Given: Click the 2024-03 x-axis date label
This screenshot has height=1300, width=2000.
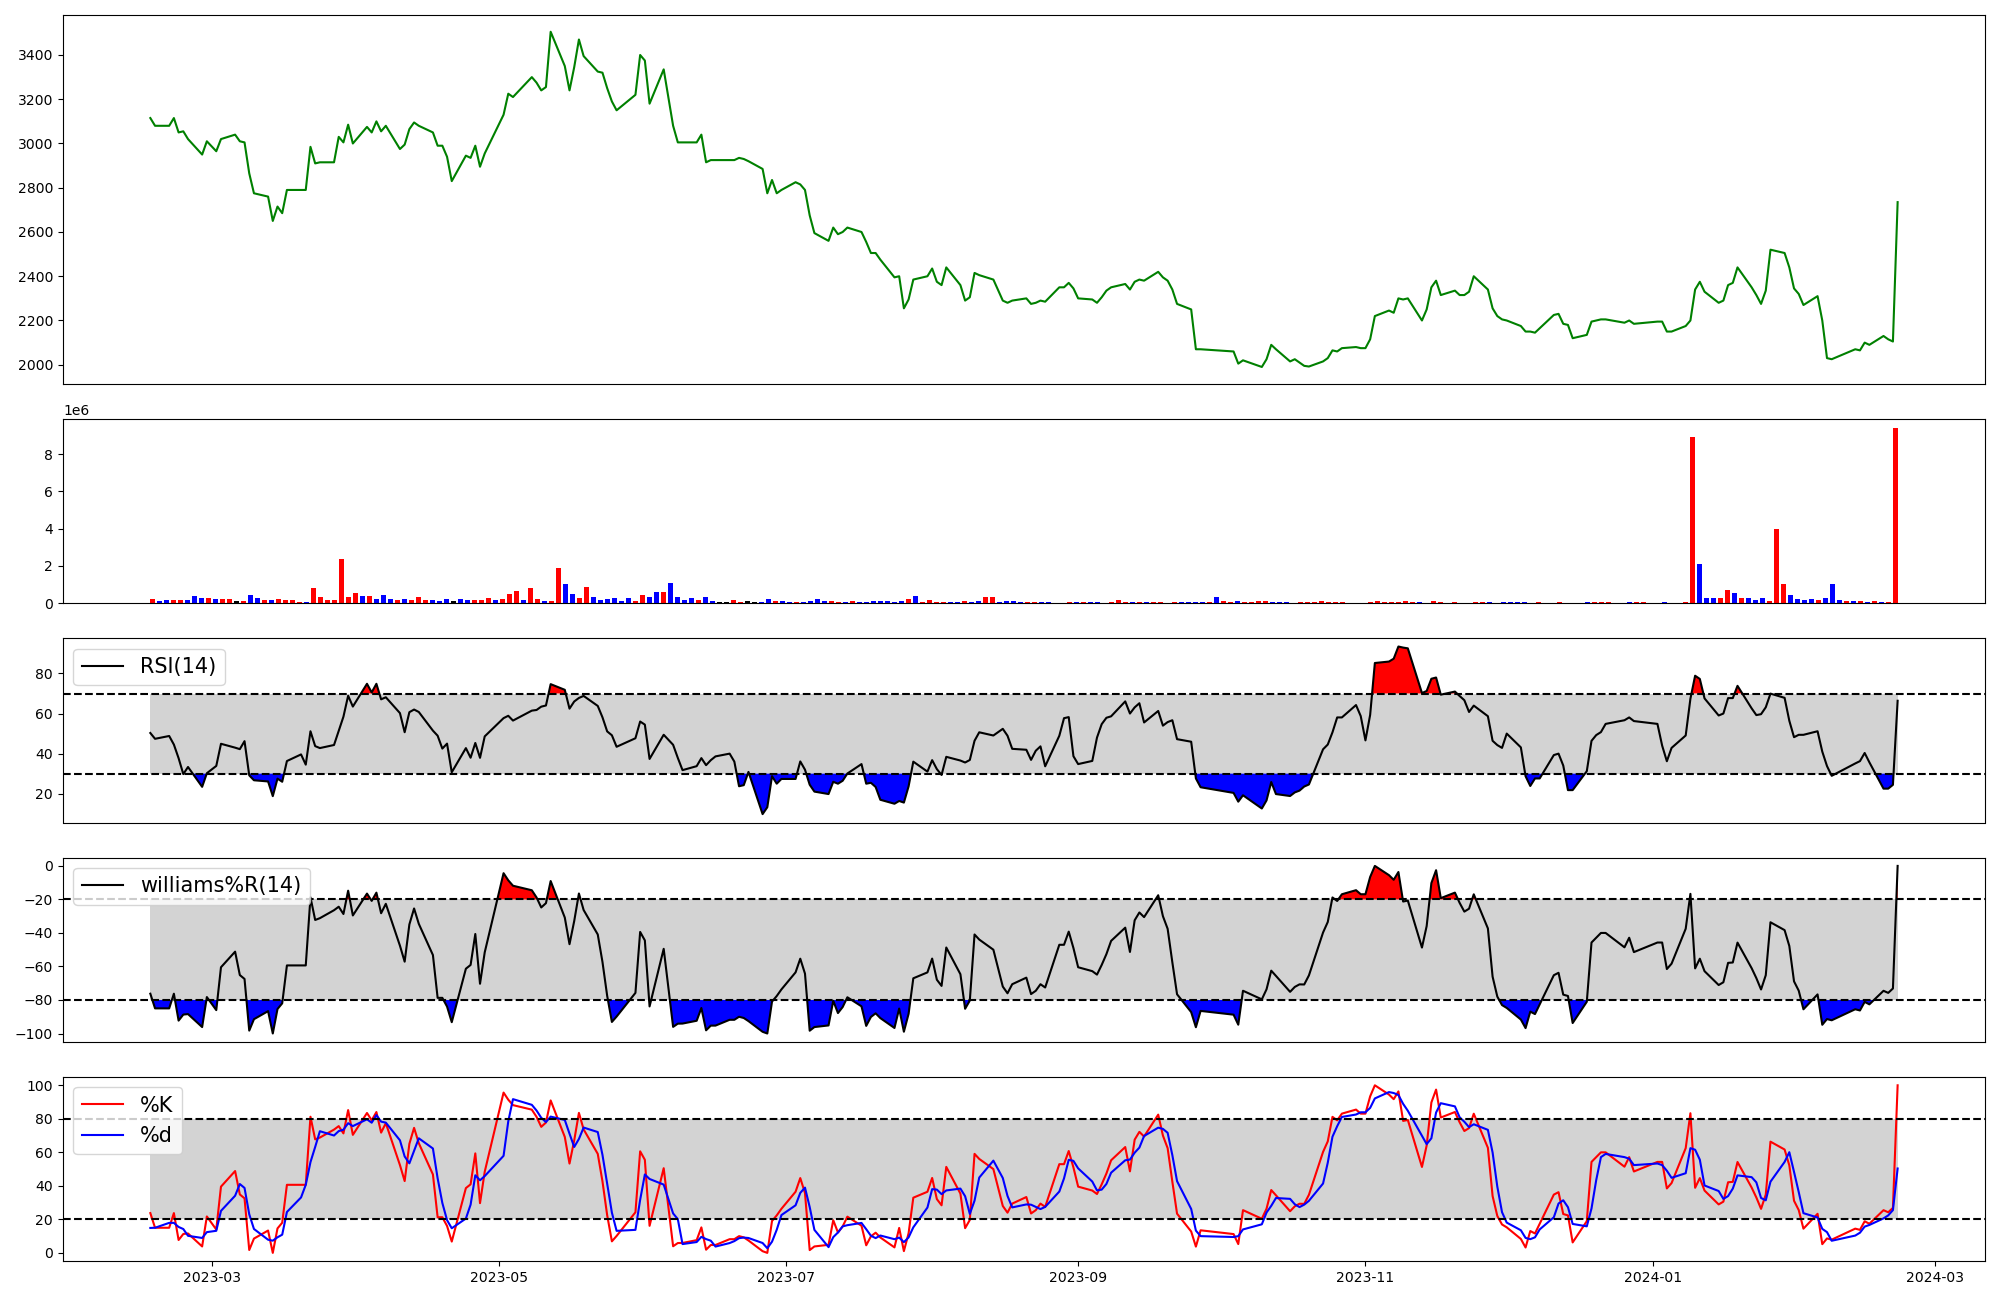Looking at the screenshot, I should pyautogui.click(x=1935, y=1277).
